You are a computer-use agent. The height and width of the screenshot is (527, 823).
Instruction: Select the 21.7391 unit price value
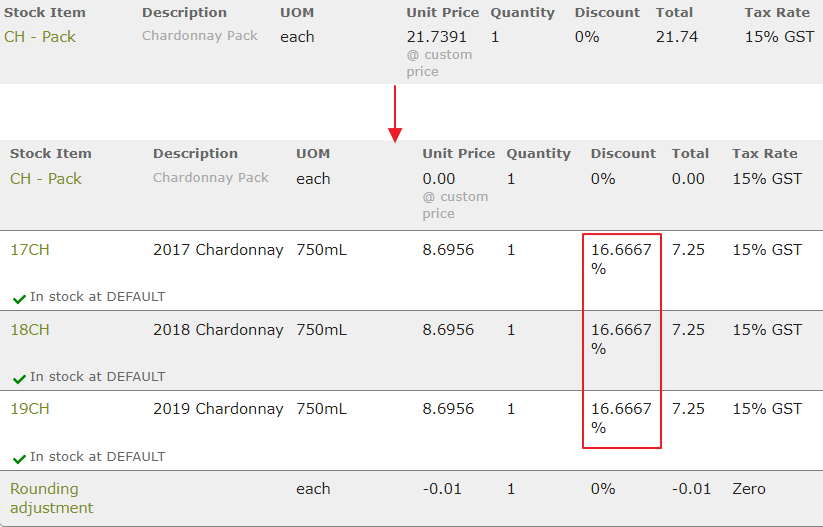[437, 37]
